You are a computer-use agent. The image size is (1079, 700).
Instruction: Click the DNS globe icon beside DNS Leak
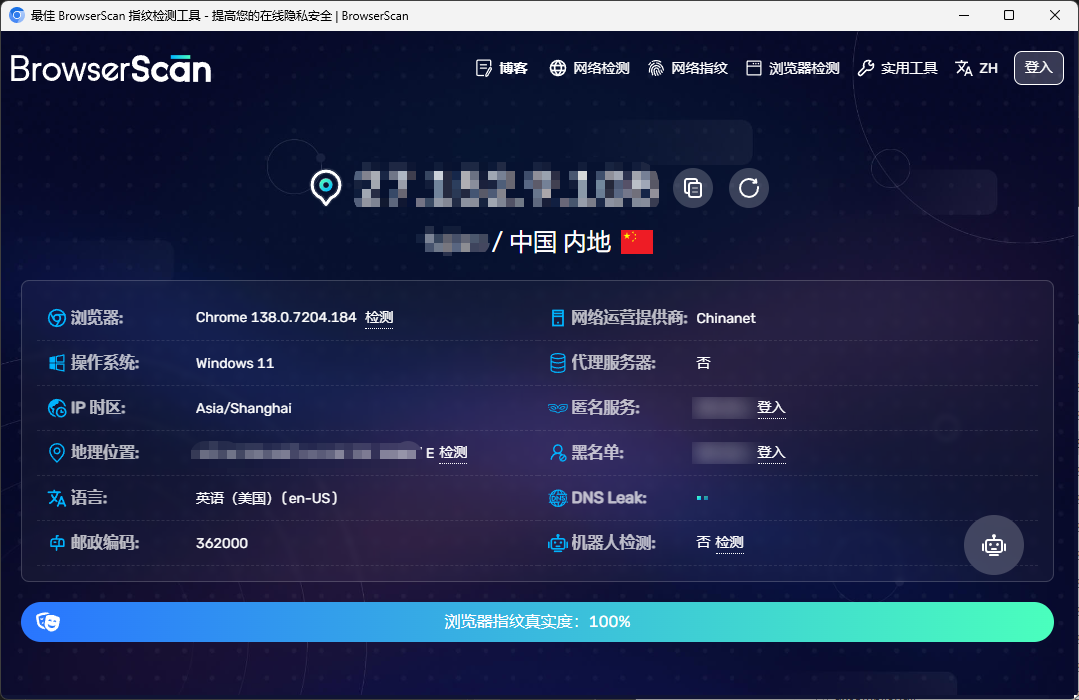pos(557,498)
